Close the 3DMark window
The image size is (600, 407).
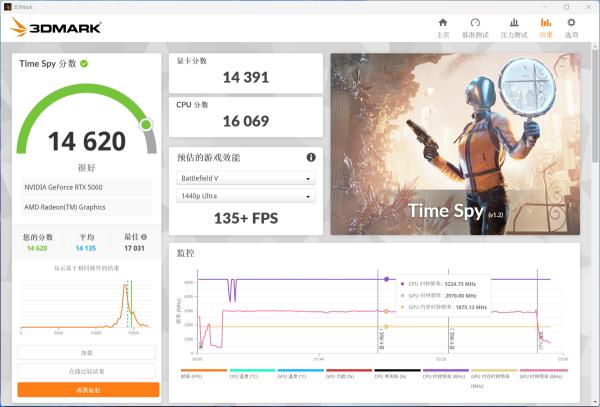(589, 7)
